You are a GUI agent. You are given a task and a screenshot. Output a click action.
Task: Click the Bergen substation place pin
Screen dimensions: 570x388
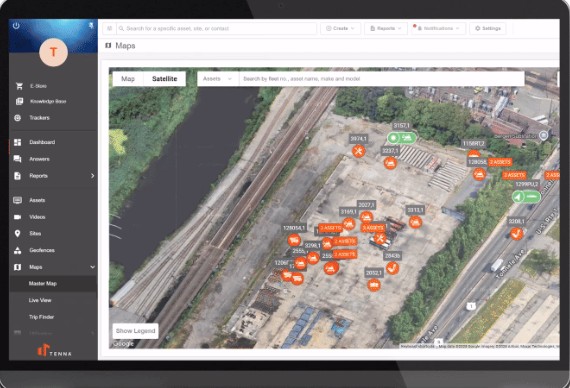pos(543,136)
